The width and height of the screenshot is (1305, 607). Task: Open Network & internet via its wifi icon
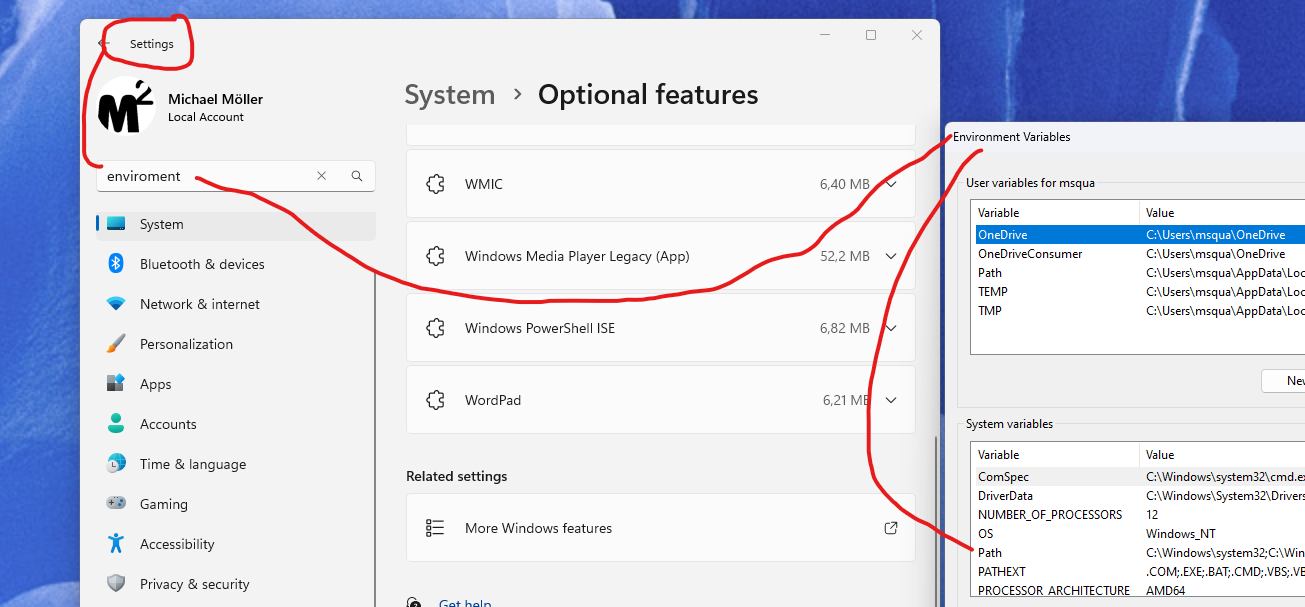click(x=116, y=304)
